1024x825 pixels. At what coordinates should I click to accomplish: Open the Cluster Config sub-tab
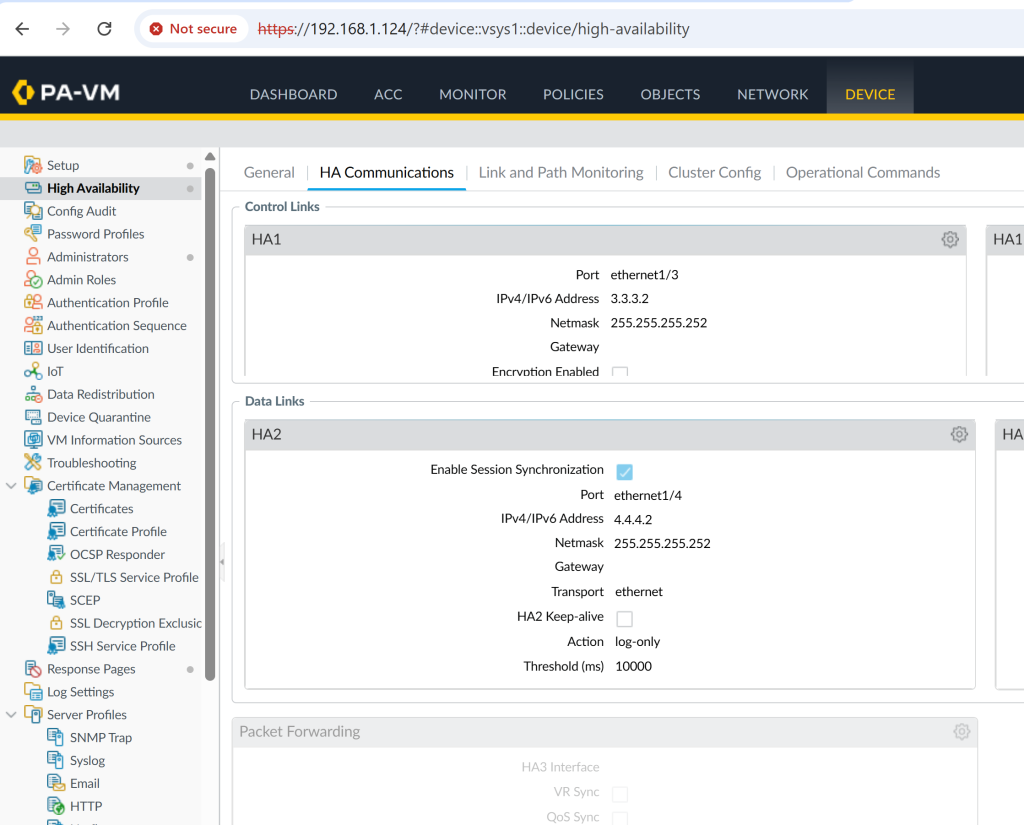point(714,172)
